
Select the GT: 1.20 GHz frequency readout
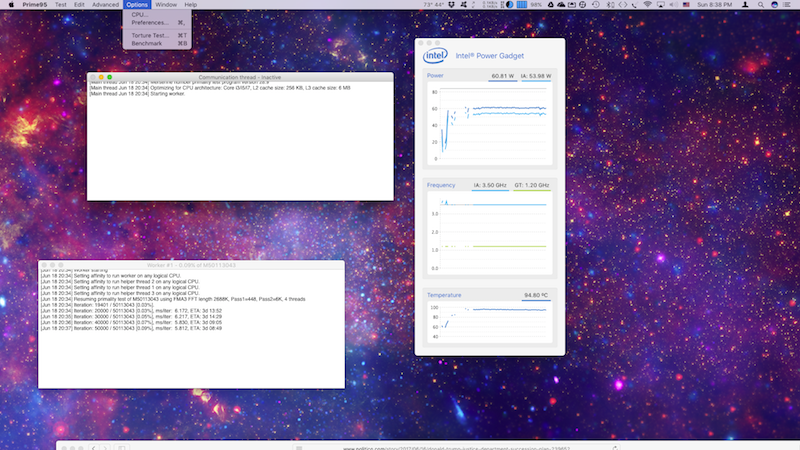[532, 185]
